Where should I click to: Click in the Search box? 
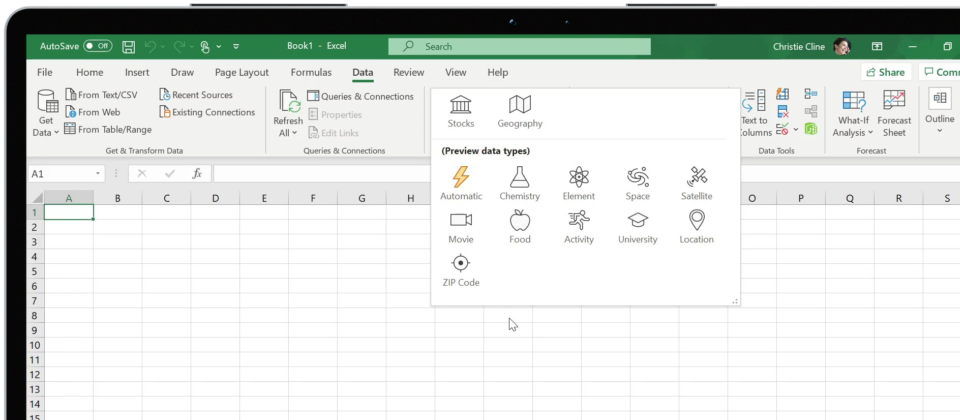pyautogui.click(x=519, y=47)
